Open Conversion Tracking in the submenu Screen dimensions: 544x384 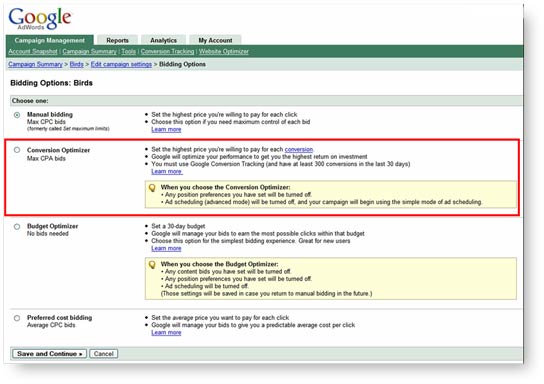[x=167, y=52]
